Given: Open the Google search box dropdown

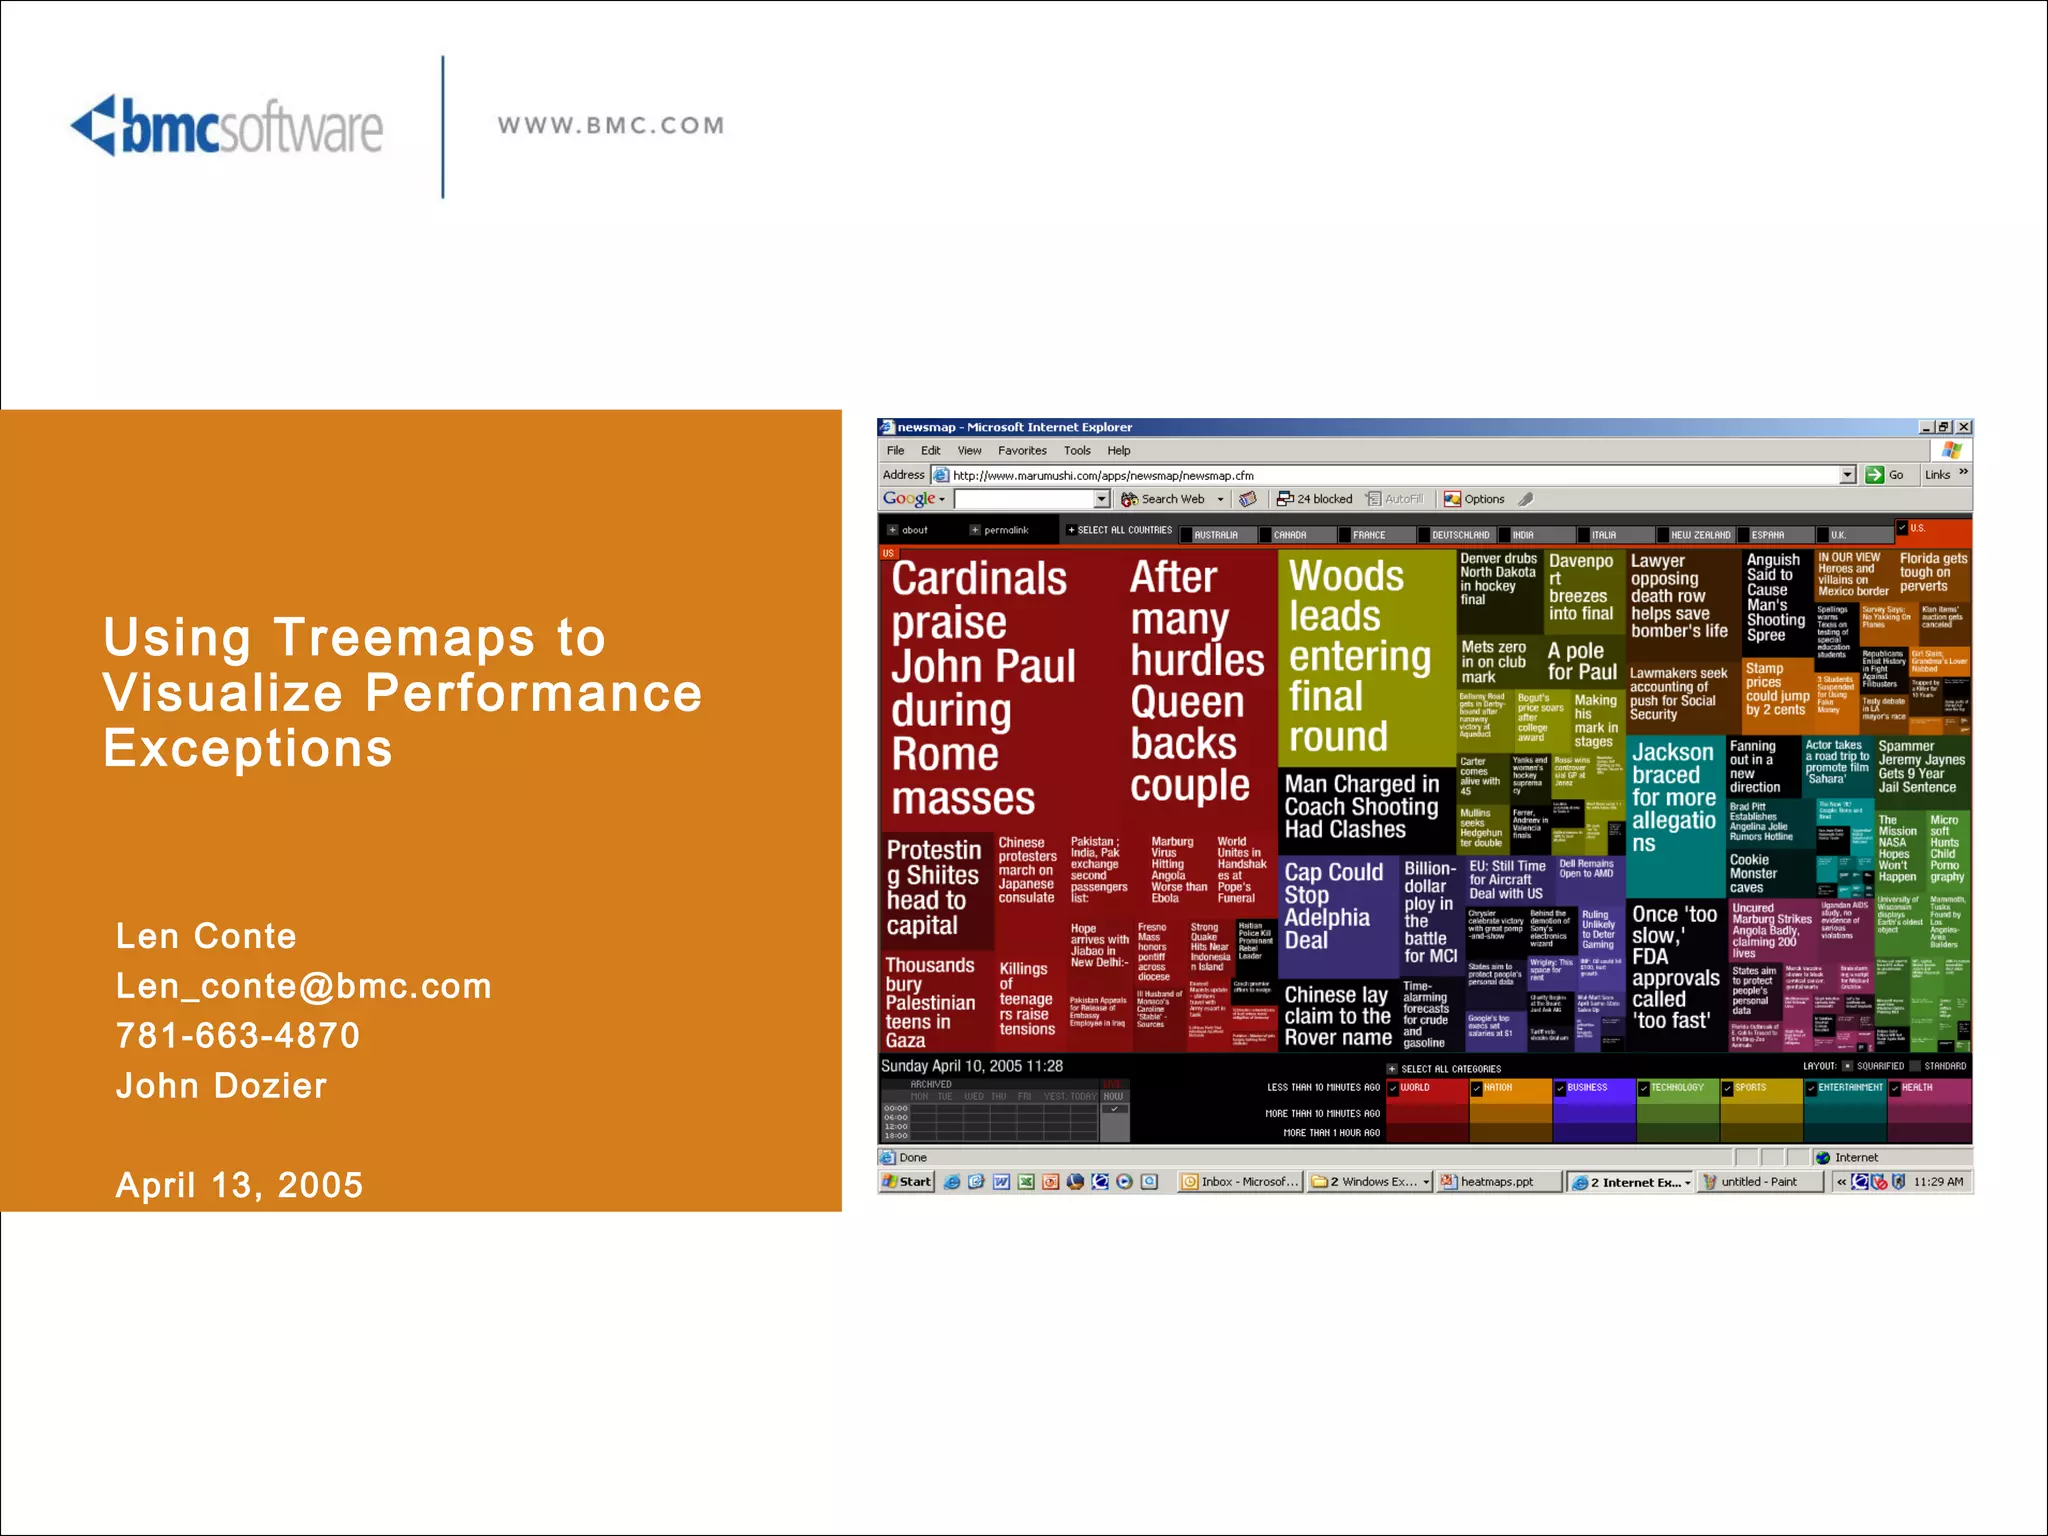Looking at the screenshot, I should [1102, 499].
